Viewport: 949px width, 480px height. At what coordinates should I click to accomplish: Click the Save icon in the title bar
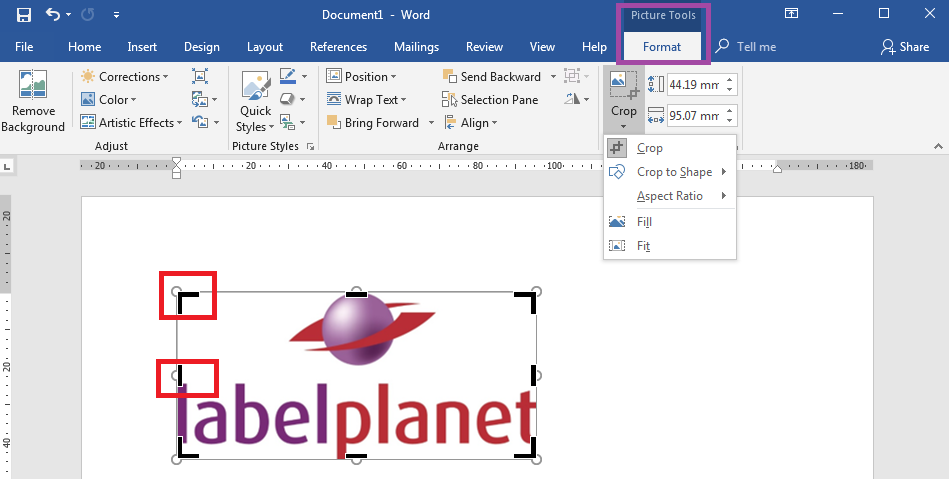[x=24, y=15]
